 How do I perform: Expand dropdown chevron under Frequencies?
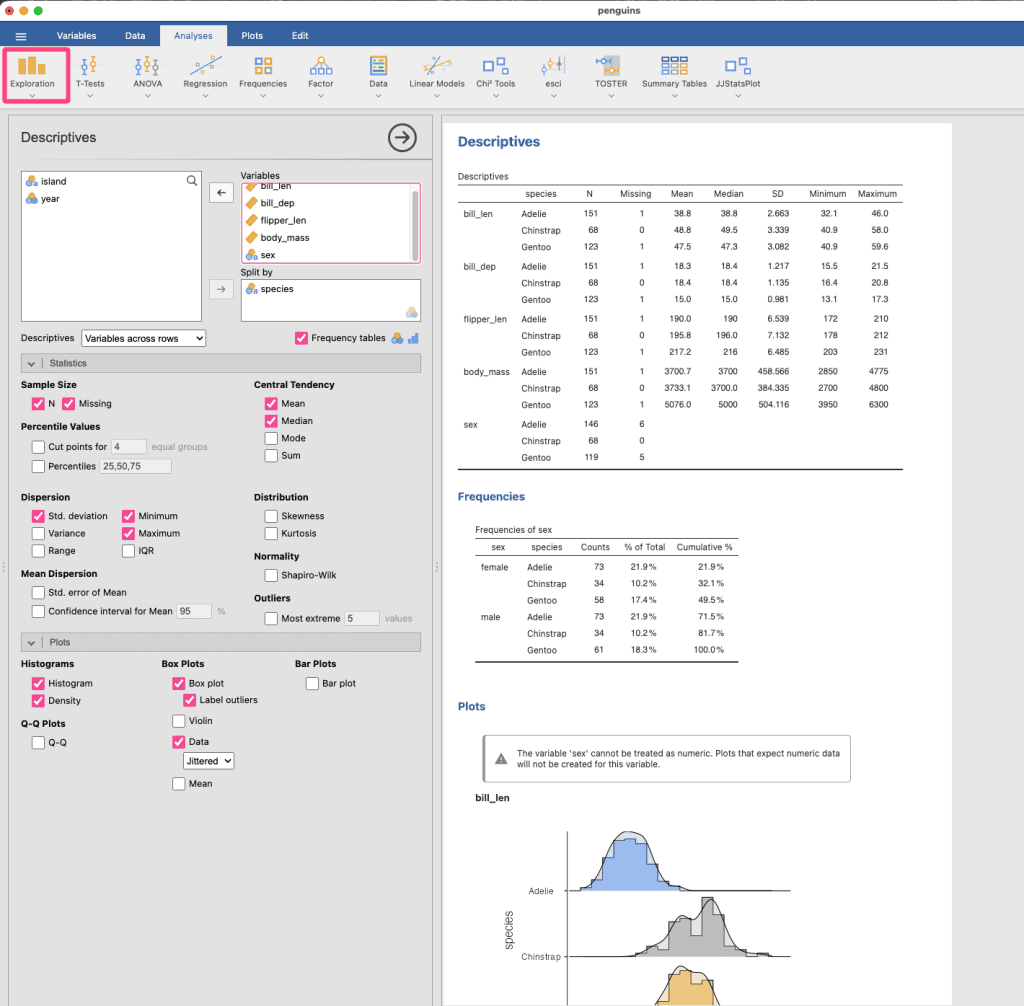[x=263, y=96]
